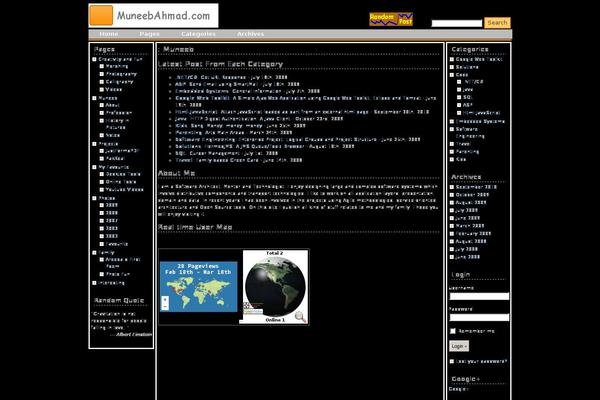Screen dimensions: 600x400
Task: Open the Online Tools page
Action: [x=121, y=181]
